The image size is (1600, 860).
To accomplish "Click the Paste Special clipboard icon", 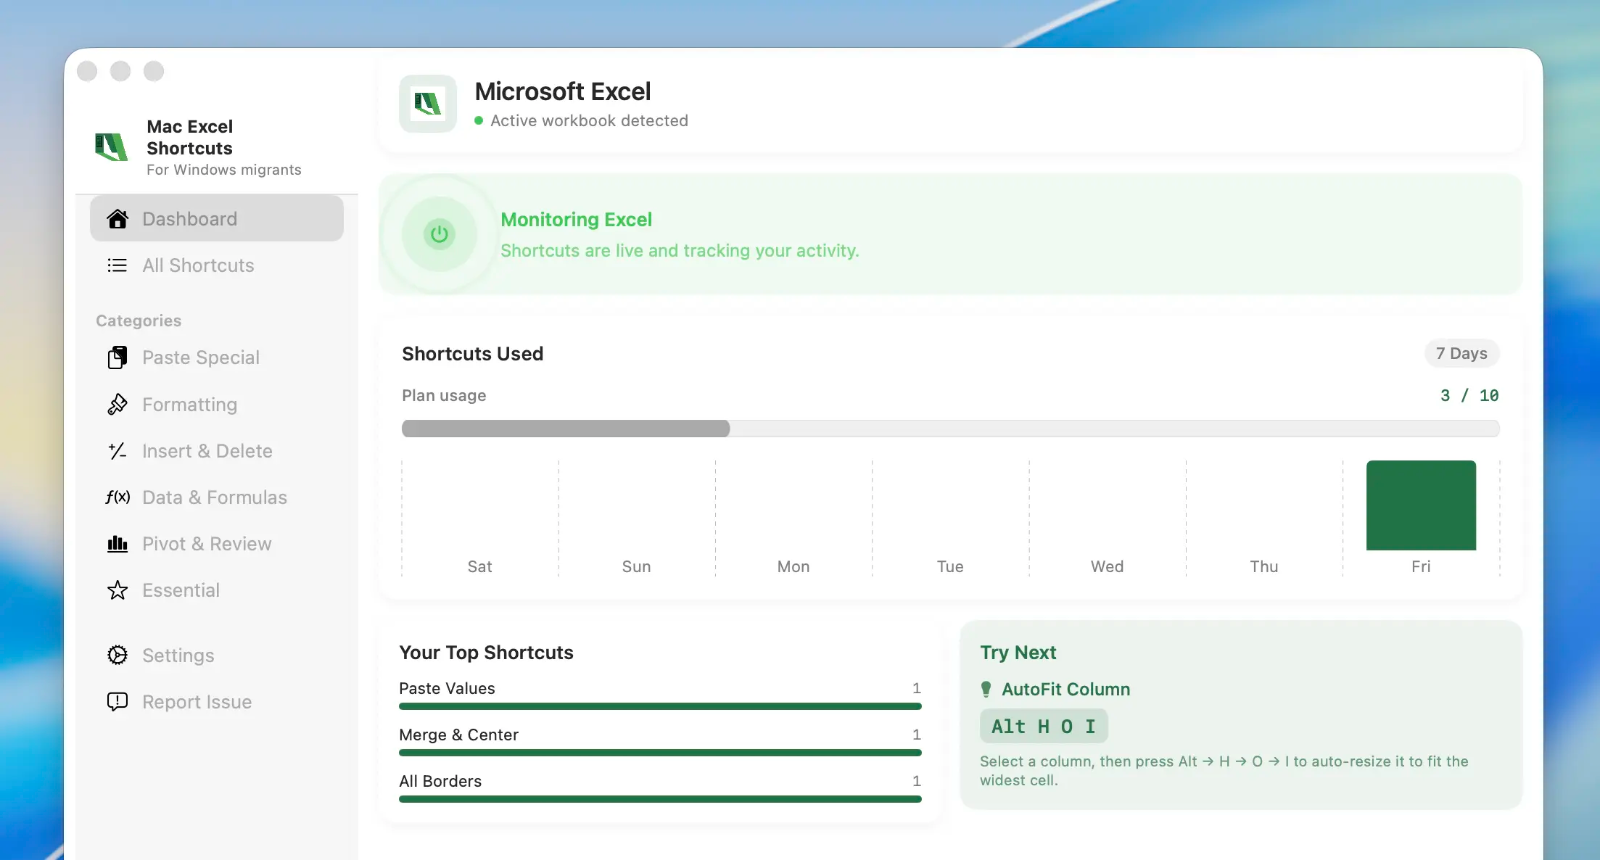I will pyautogui.click(x=118, y=358).
